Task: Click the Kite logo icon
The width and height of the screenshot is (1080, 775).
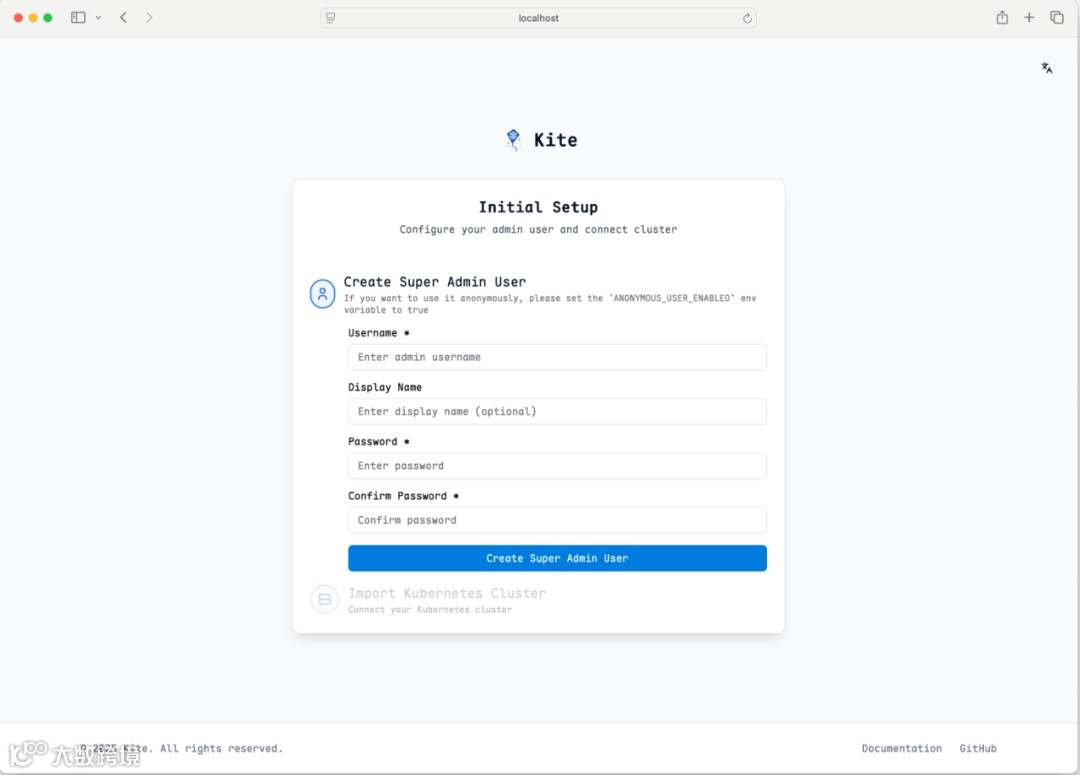Action: pyautogui.click(x=513, y=140)
